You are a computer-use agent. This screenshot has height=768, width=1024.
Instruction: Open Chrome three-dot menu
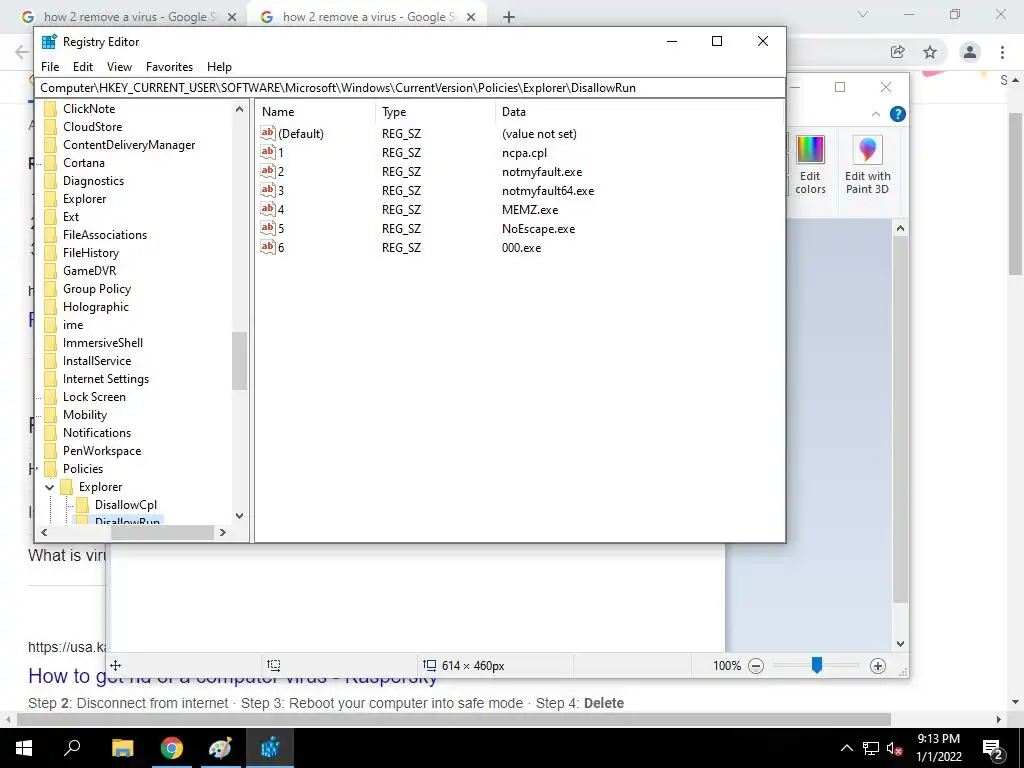point(1002,52)
